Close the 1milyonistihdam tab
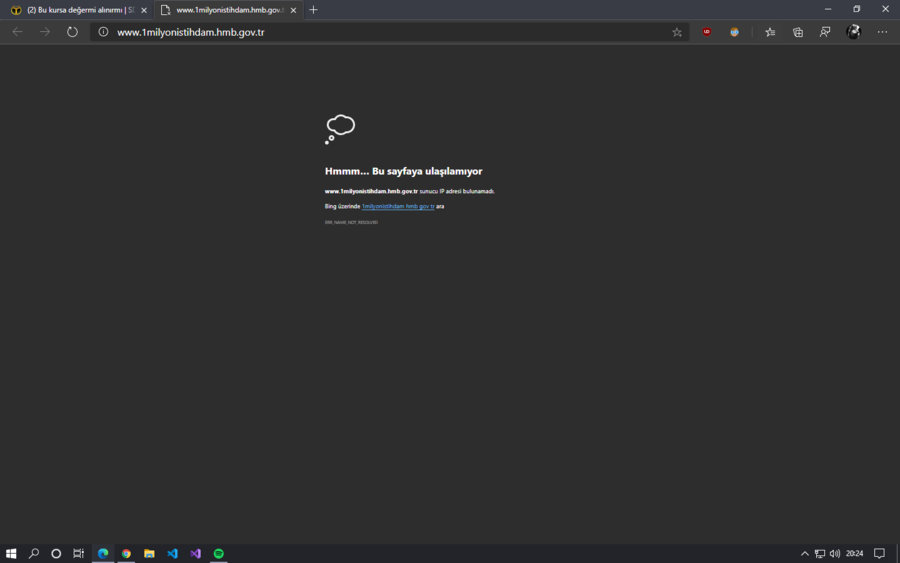This screenshot has height=563, width=900. click(293, 10)
